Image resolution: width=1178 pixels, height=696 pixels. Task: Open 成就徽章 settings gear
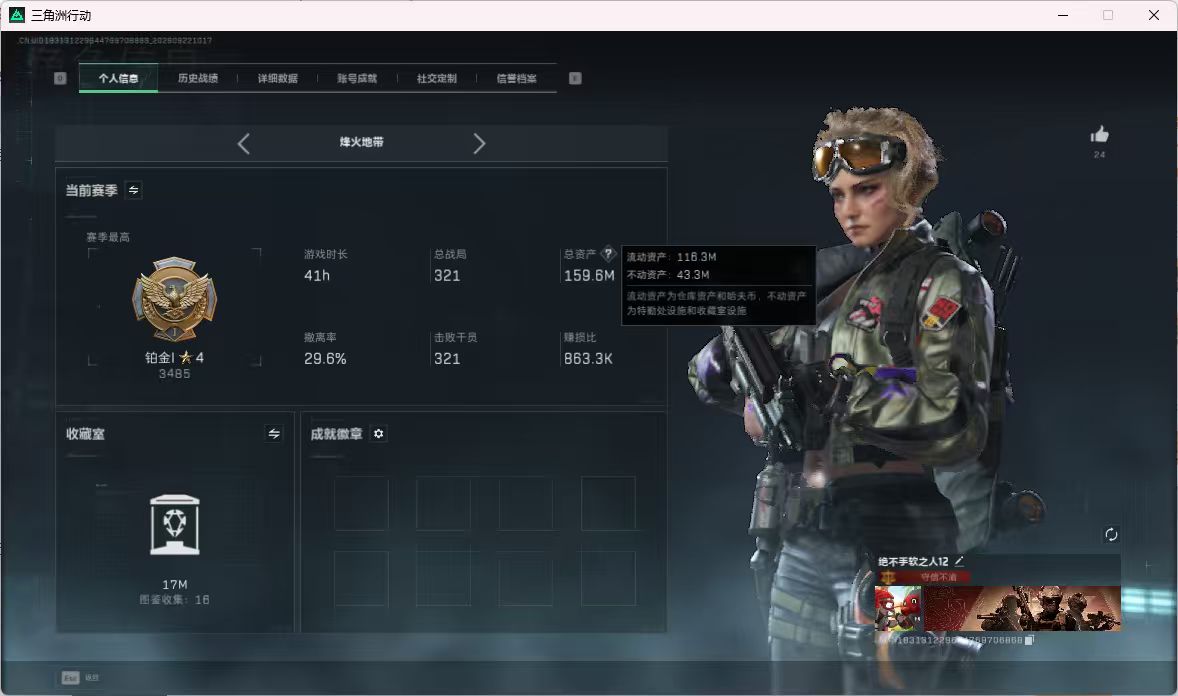click(x=379, y=434)
